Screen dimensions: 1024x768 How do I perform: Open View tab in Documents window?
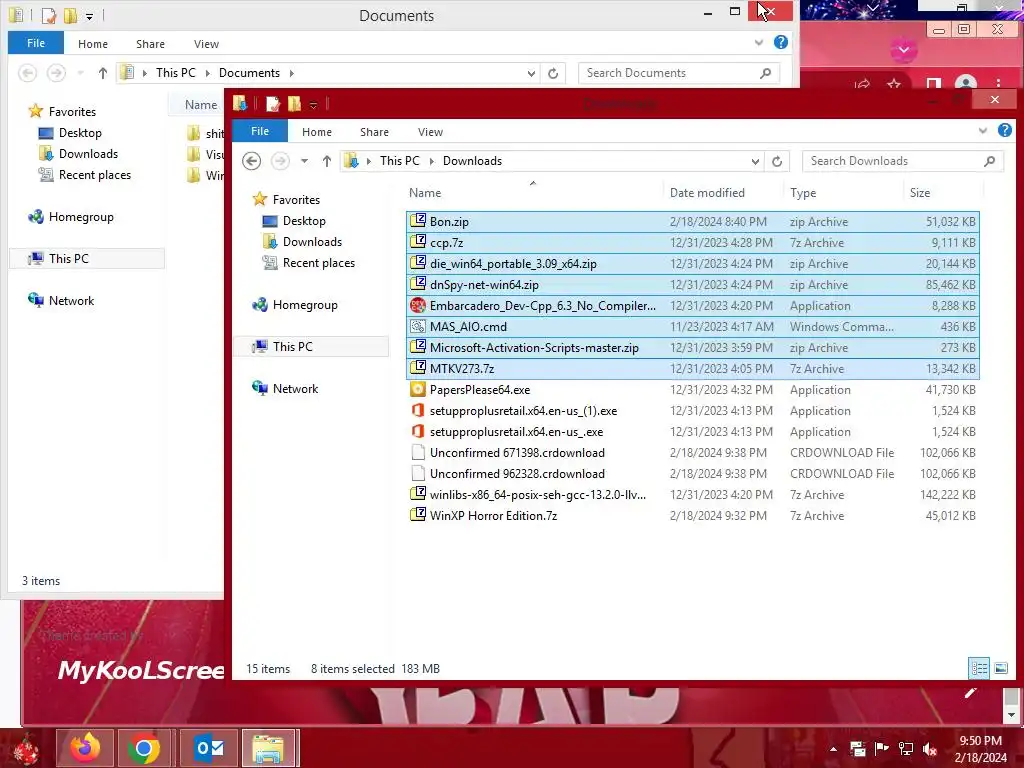tap(206, 44)
